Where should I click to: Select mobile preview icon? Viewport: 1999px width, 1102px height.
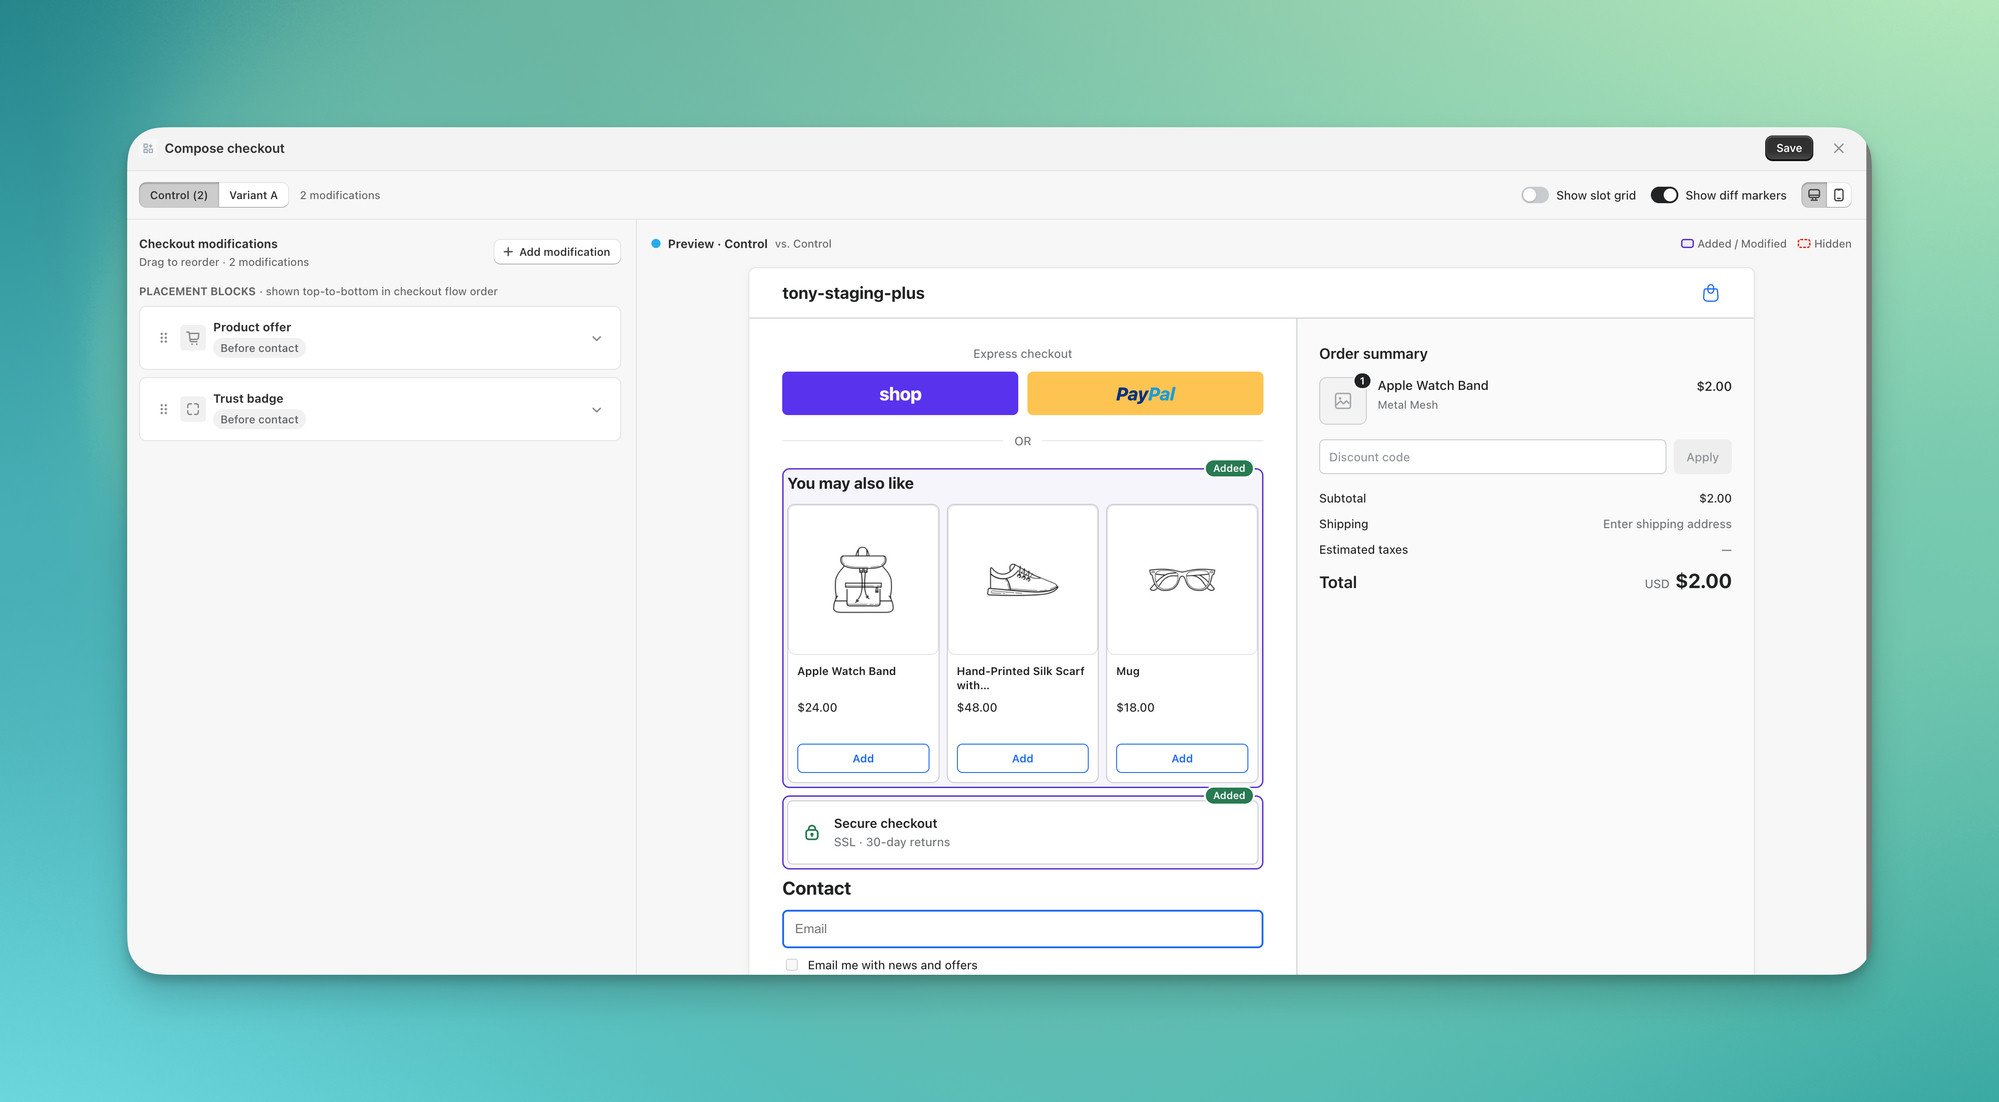coord(1838,195)
